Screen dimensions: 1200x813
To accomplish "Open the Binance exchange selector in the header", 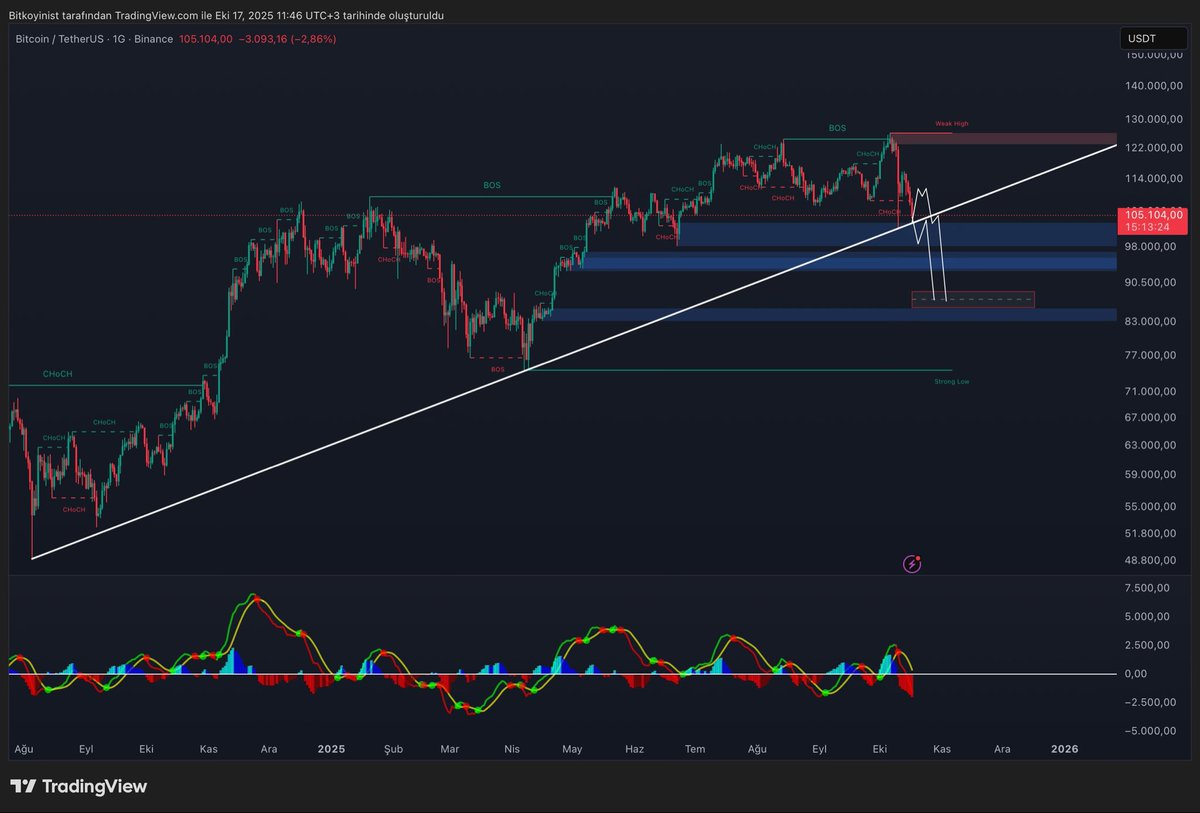I will [152, 39].
